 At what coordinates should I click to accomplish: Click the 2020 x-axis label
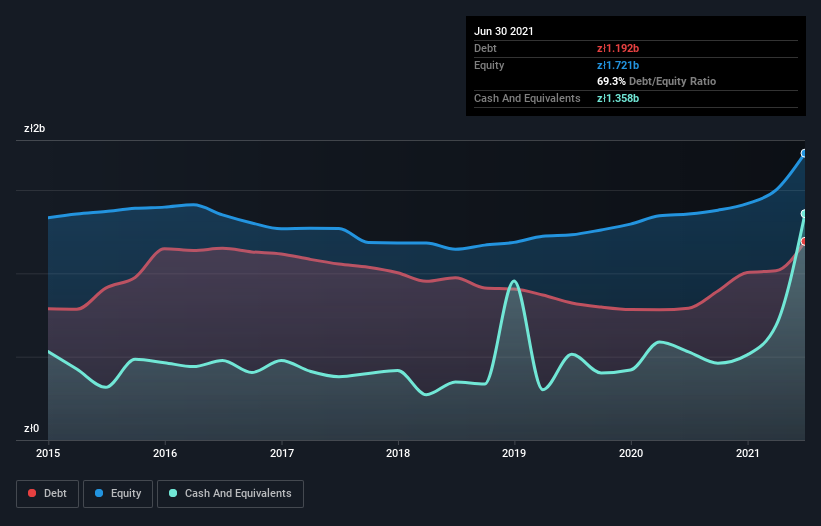click(x=631, y=453)
